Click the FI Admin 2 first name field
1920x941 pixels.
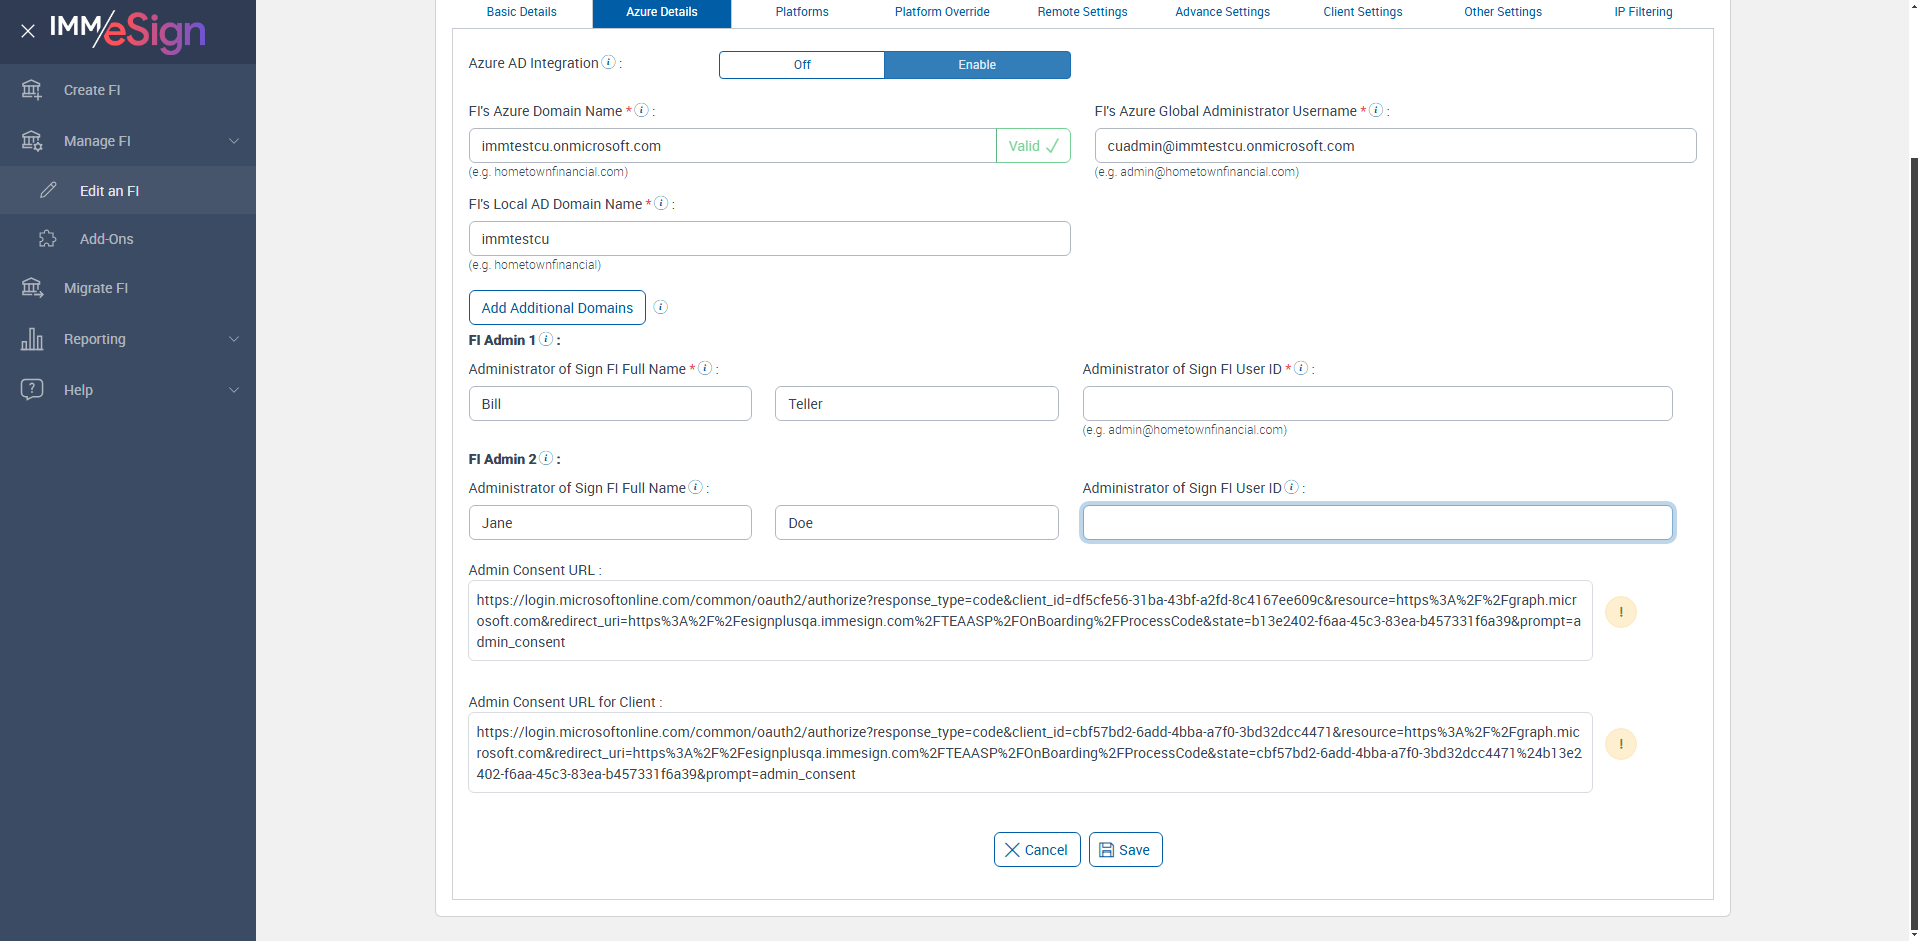610,523
